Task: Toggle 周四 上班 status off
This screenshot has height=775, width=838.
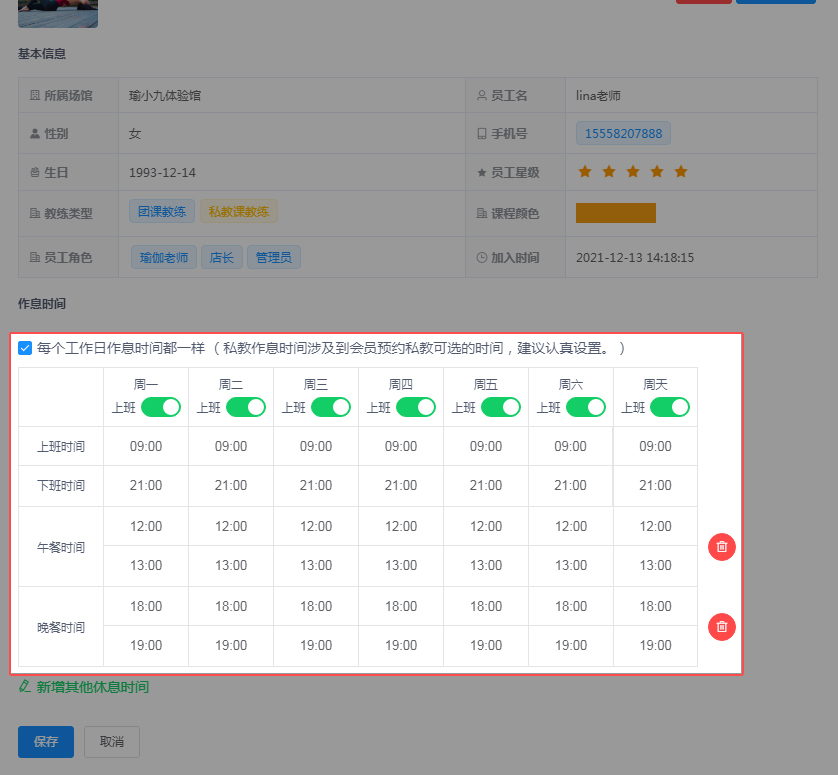Action: coord(416,407)
